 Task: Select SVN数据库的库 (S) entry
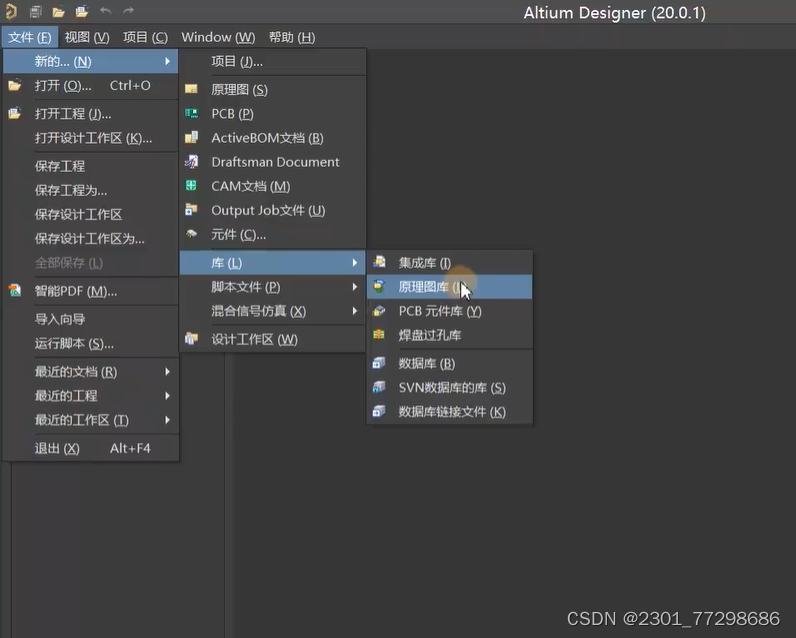[x=449, y=388]
